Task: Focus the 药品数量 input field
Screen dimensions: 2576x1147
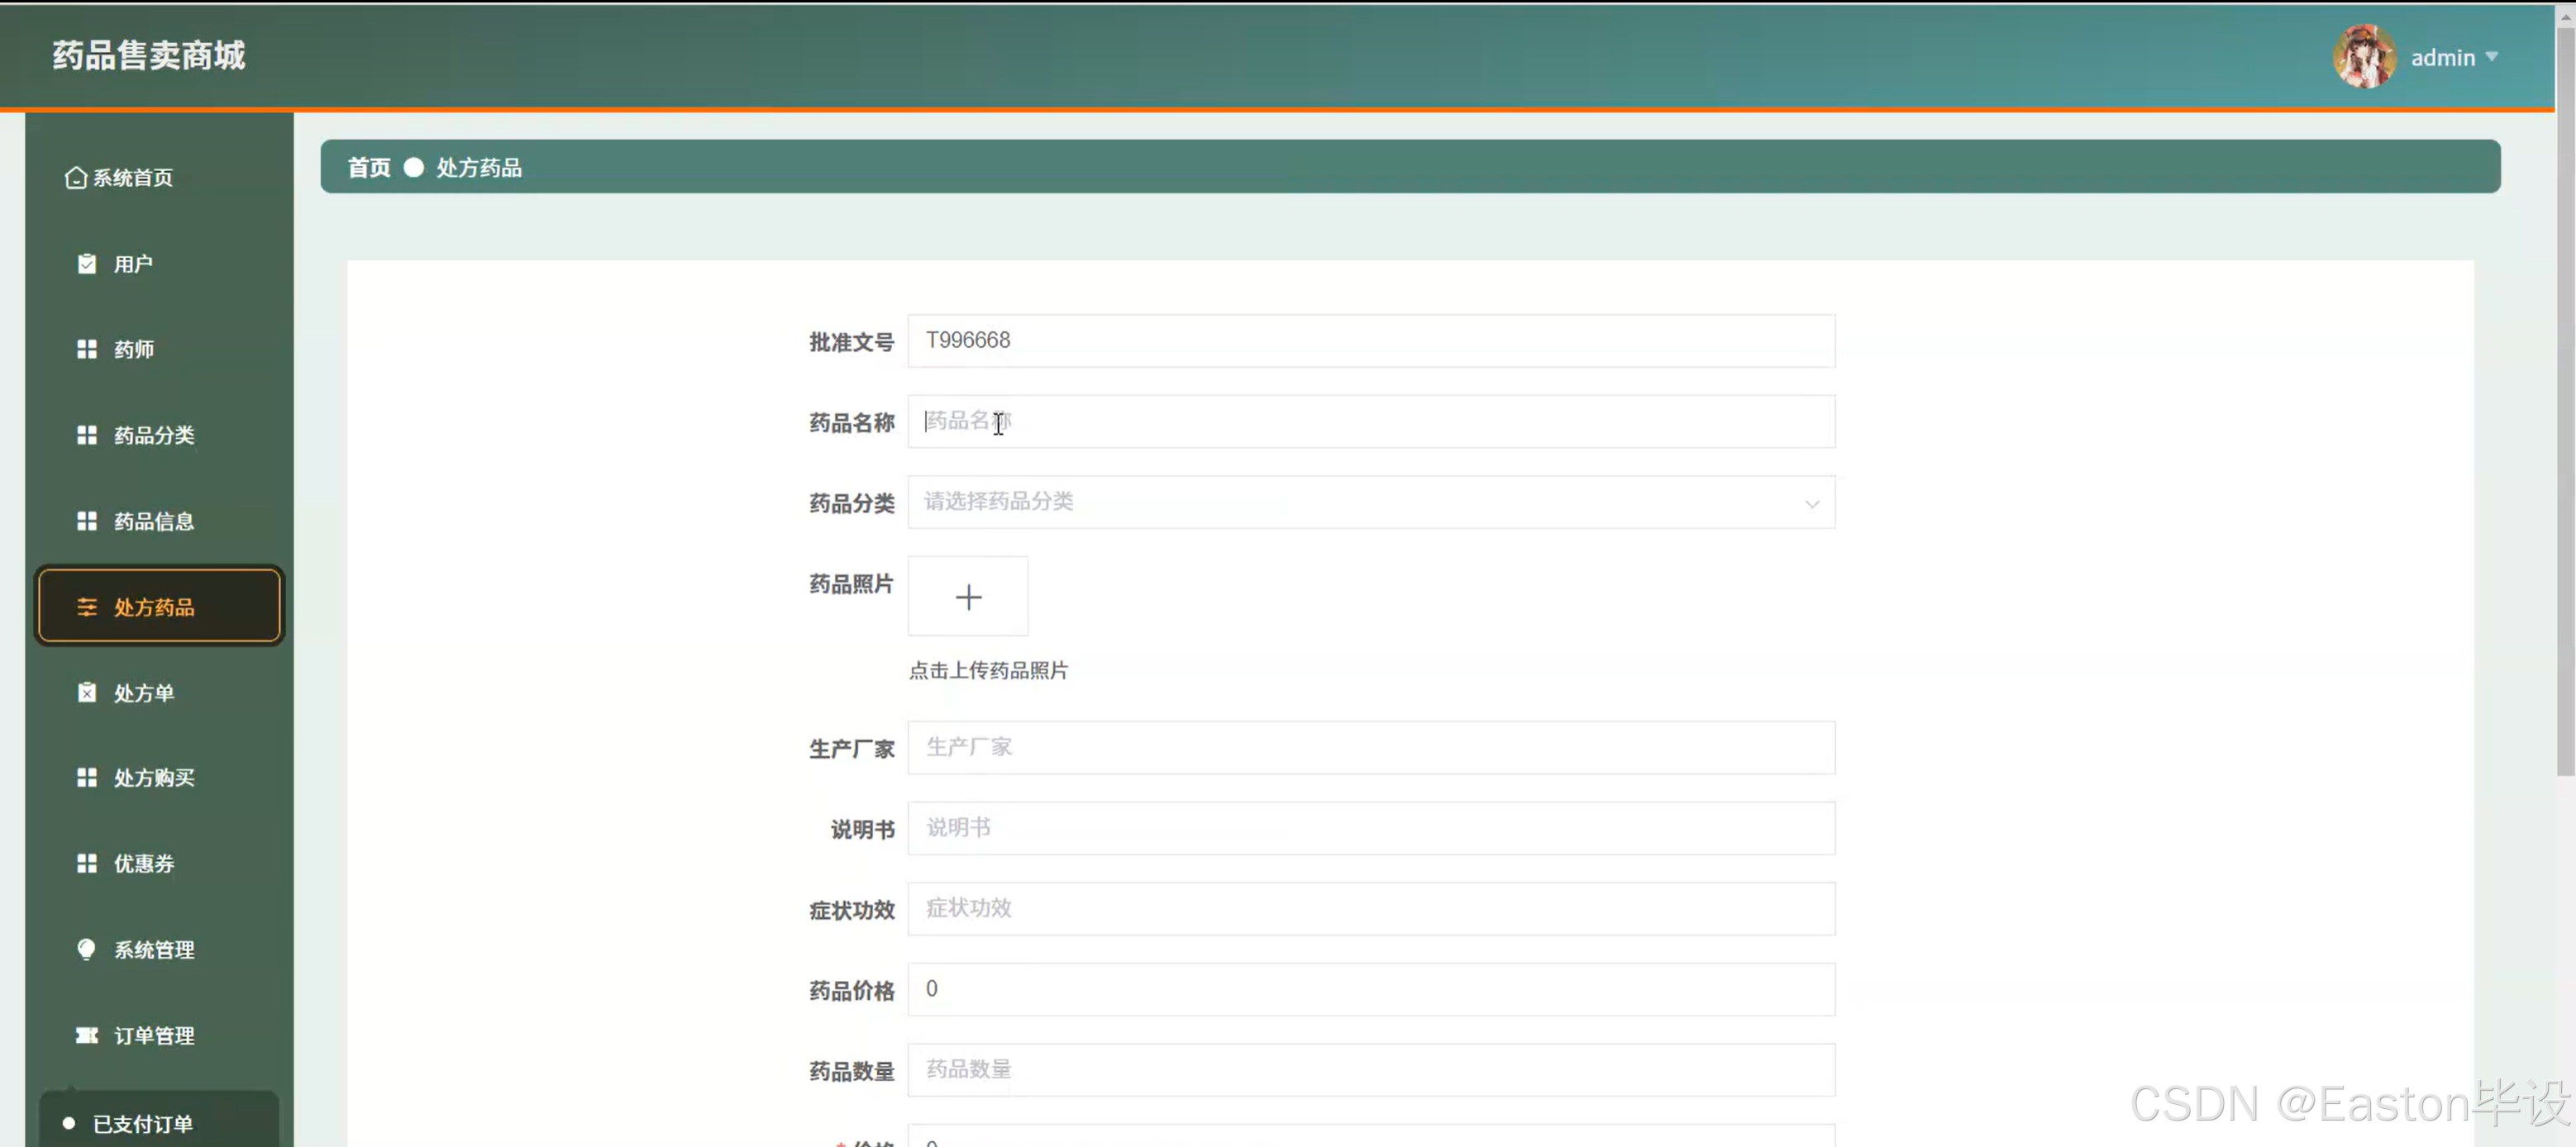Action: coord(1371,1070)
